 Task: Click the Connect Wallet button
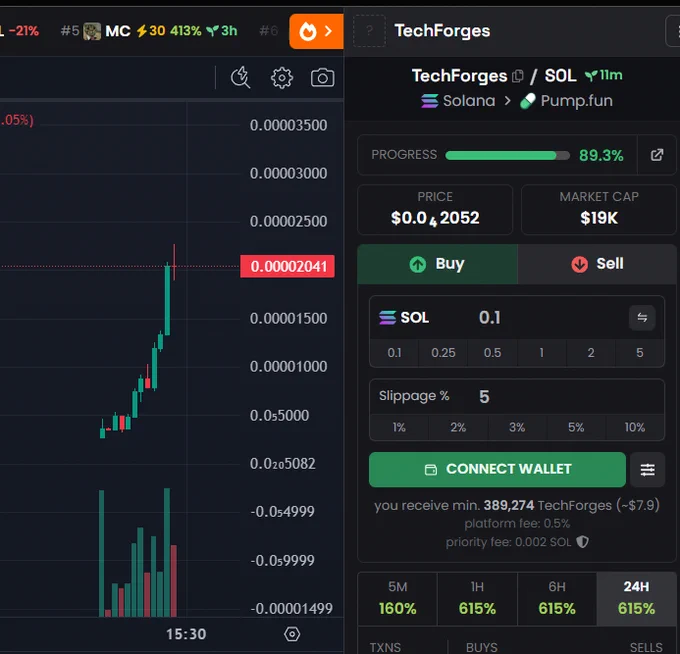coord(497,470)
